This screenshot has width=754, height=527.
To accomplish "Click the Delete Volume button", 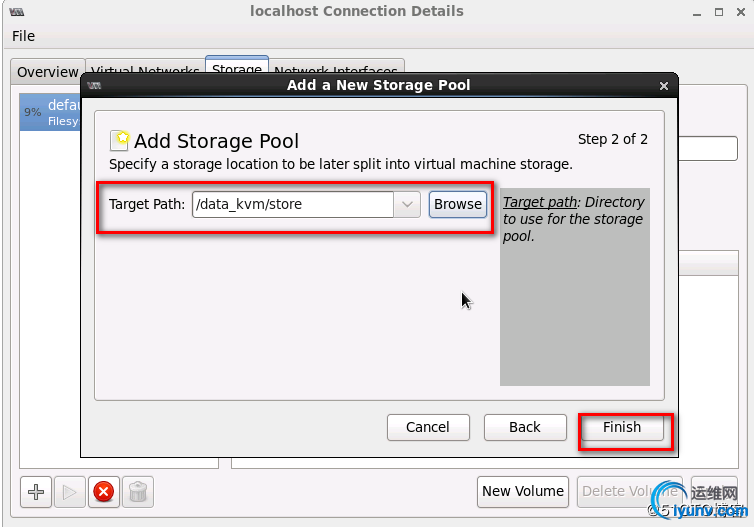I will pos(630,491).
